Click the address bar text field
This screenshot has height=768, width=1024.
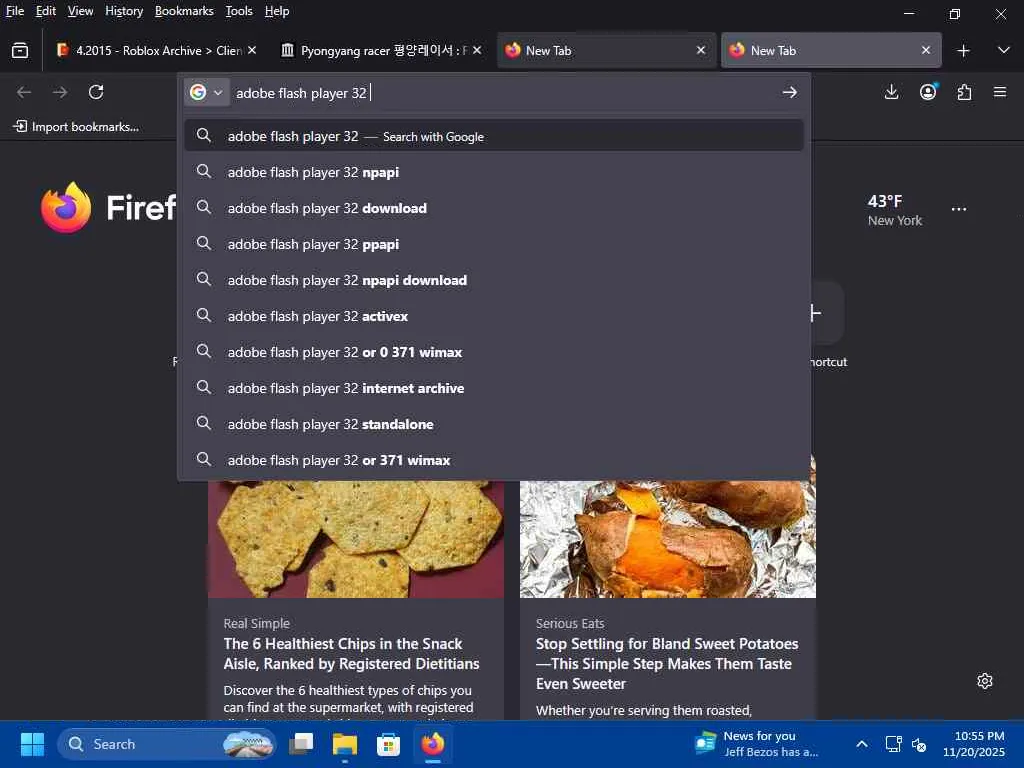[x=503, y=93]
